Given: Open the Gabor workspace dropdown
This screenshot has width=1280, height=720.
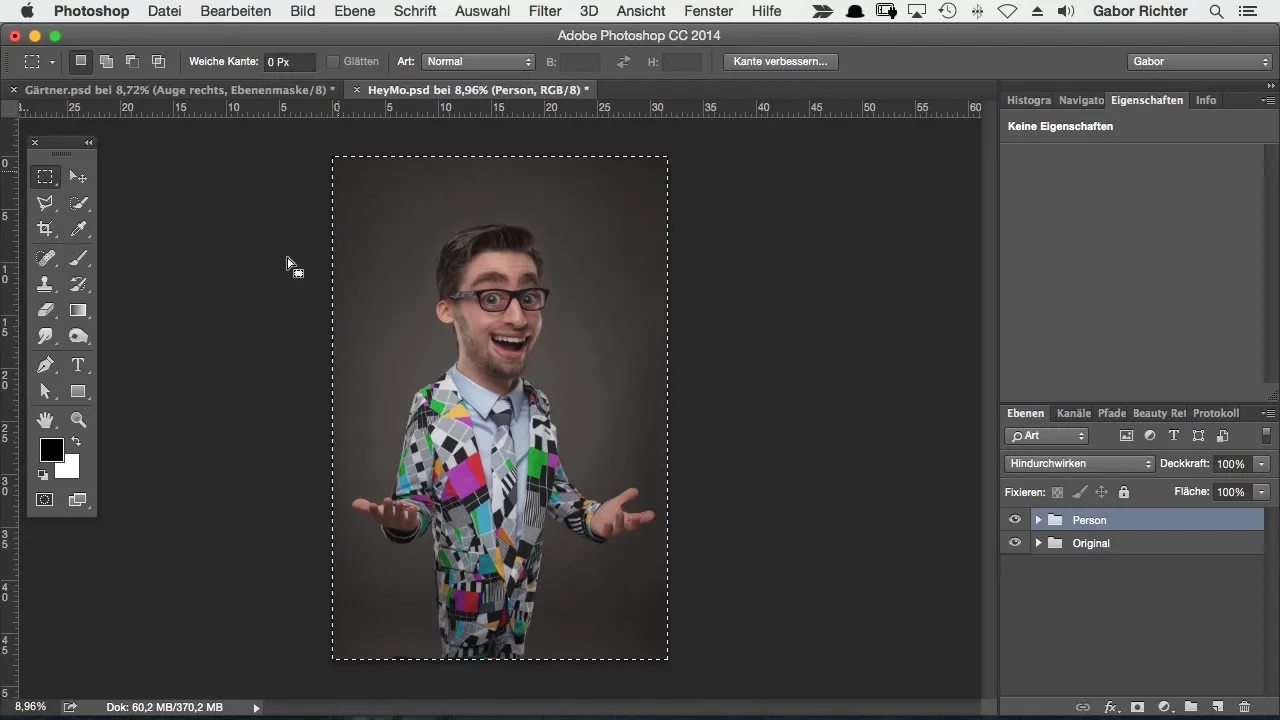Looking at the screenshot, I should (x=1199, y=62).
